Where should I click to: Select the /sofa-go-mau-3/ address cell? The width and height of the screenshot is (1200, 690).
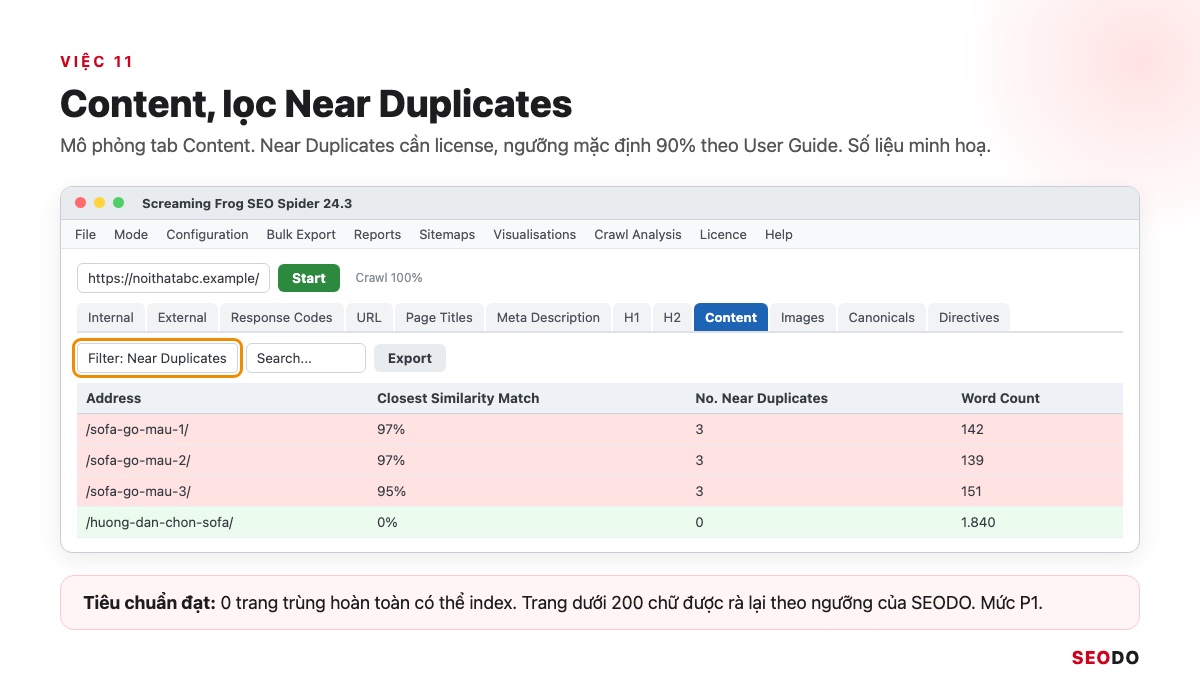(138, 491)
